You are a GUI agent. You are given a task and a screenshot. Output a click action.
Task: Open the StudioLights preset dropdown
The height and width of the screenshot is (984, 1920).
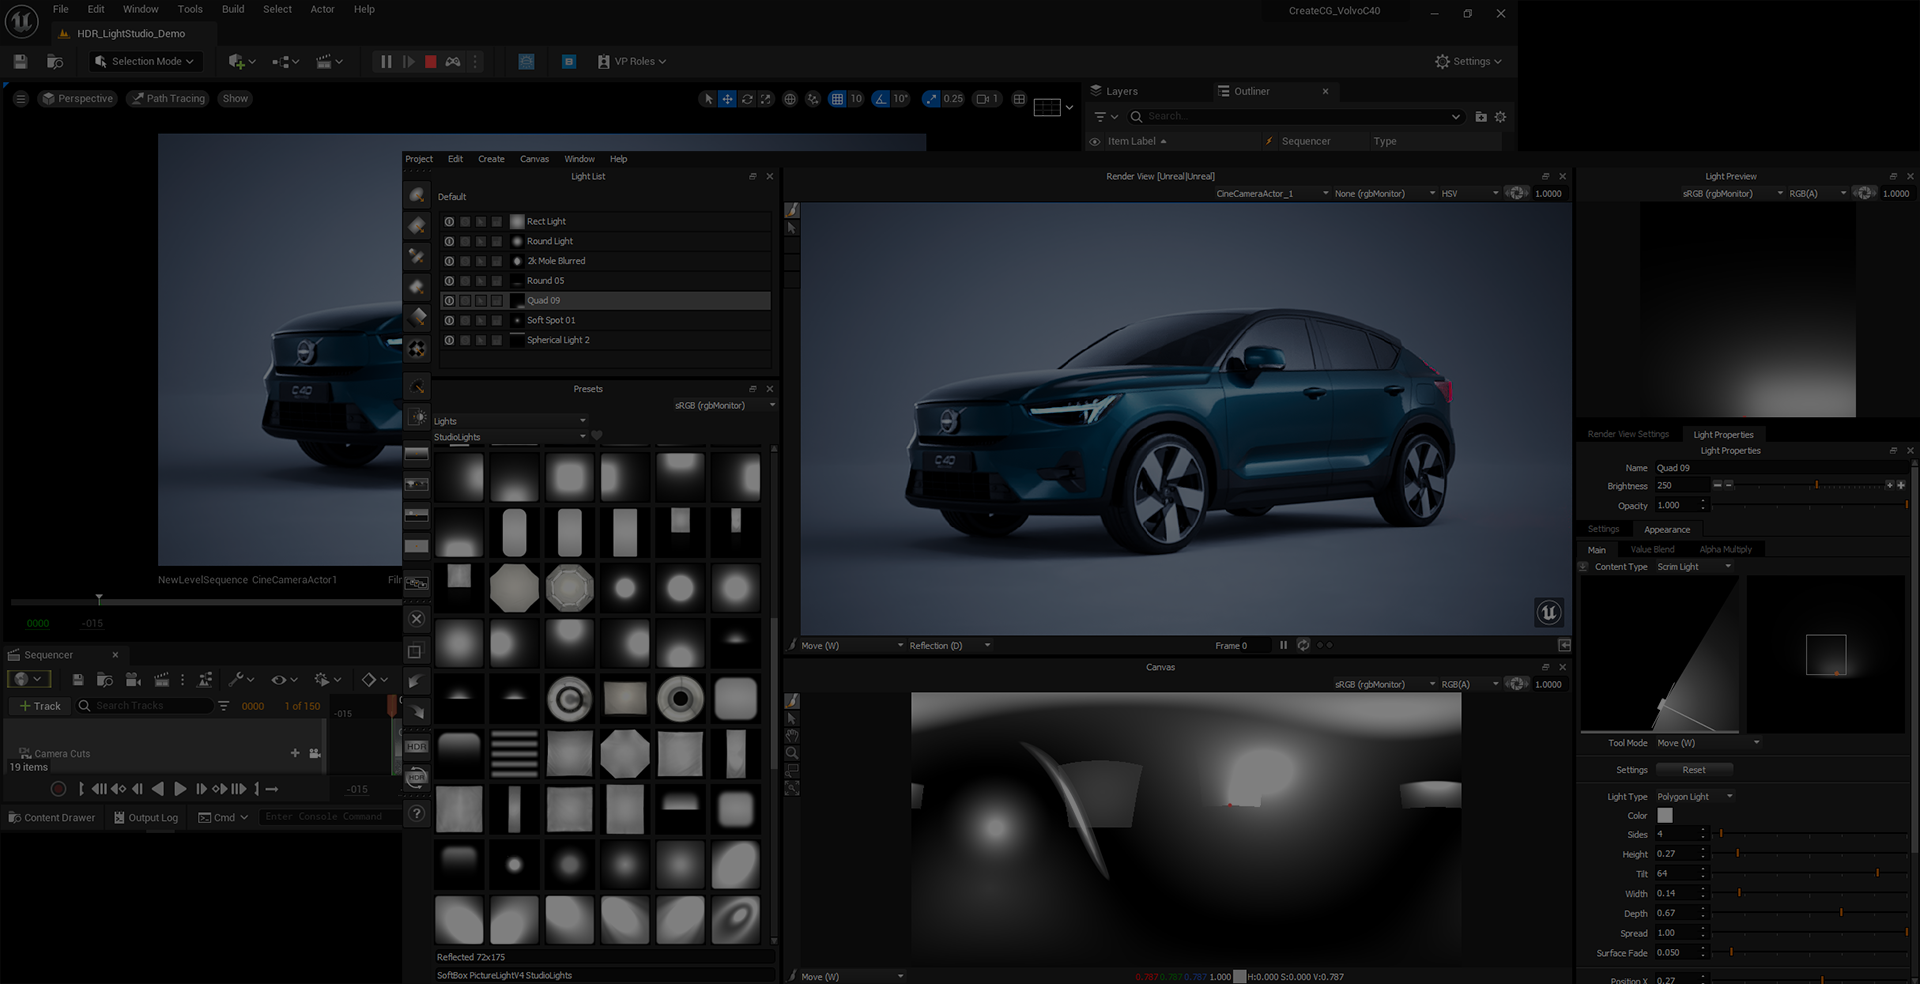510,437
